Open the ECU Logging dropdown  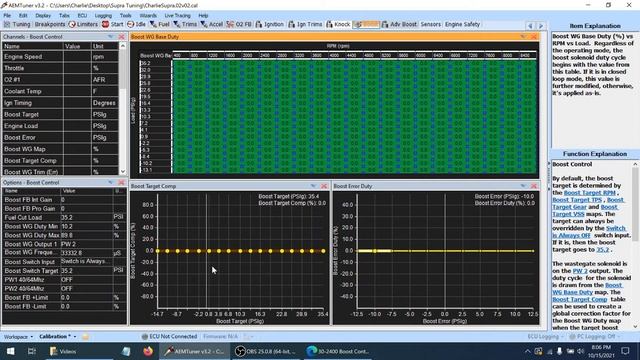pyautogui.click(x=545, y=337)
